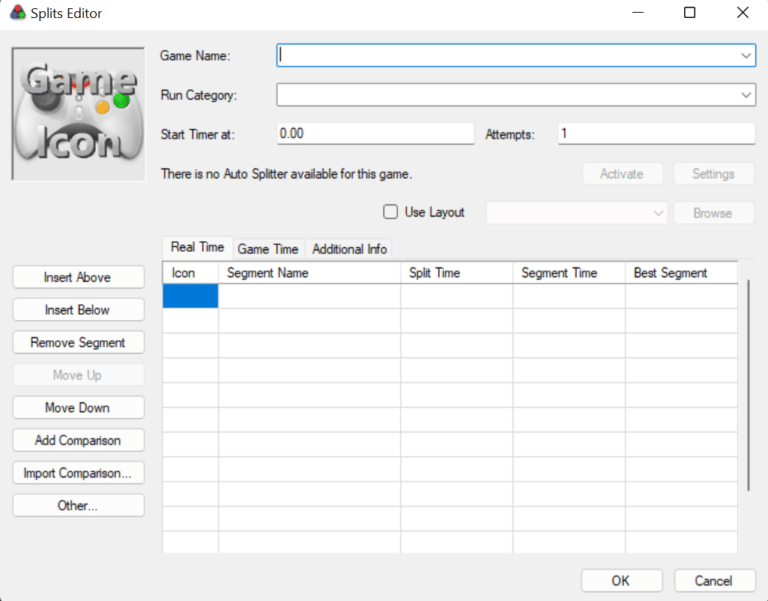
Task: Click the Move Down button
Action: click(78, 408)
